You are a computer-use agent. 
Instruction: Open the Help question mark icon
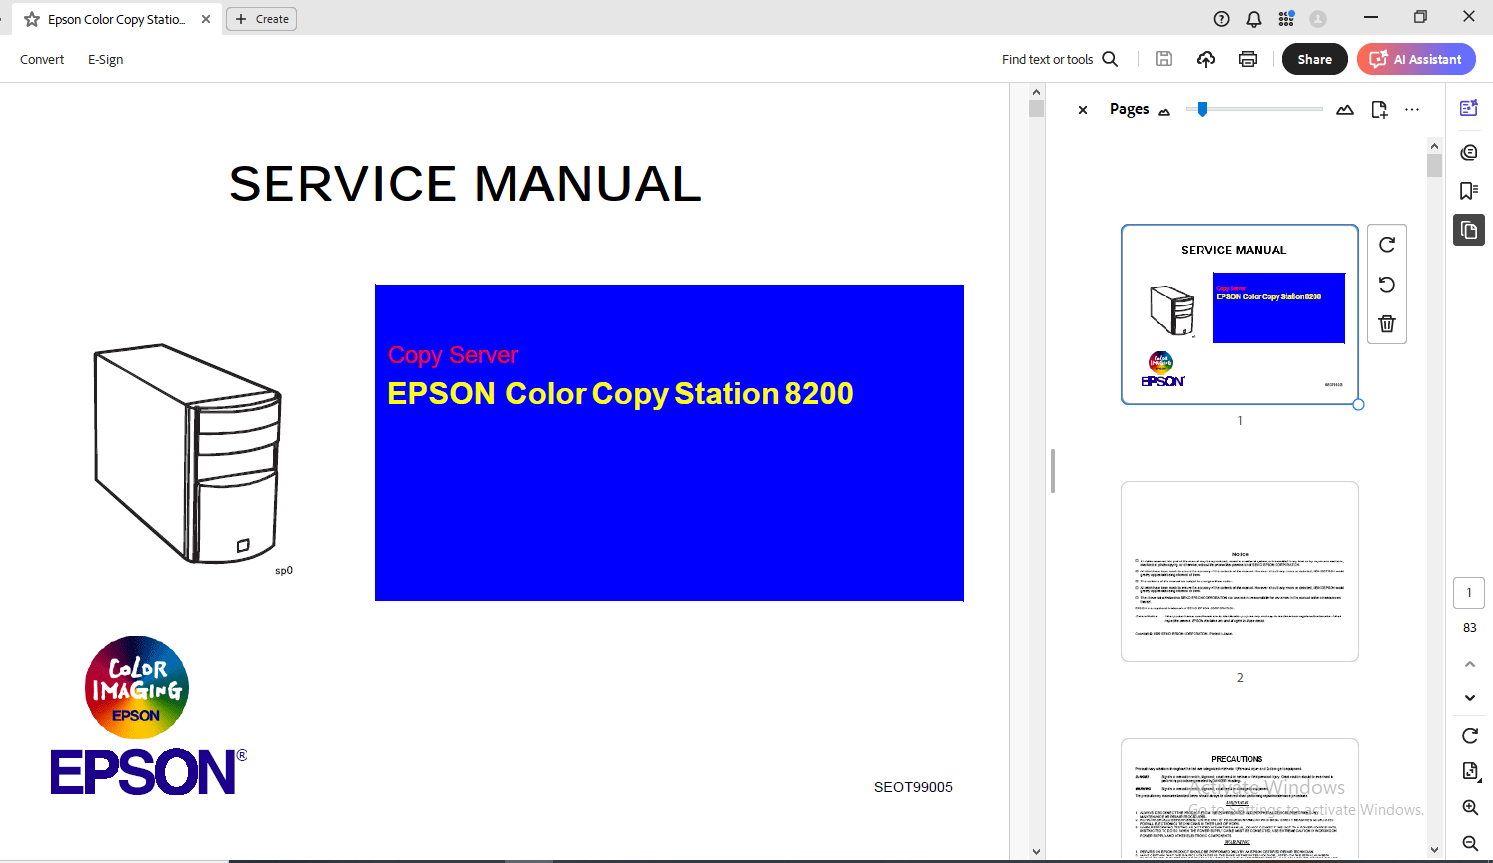1222,19
